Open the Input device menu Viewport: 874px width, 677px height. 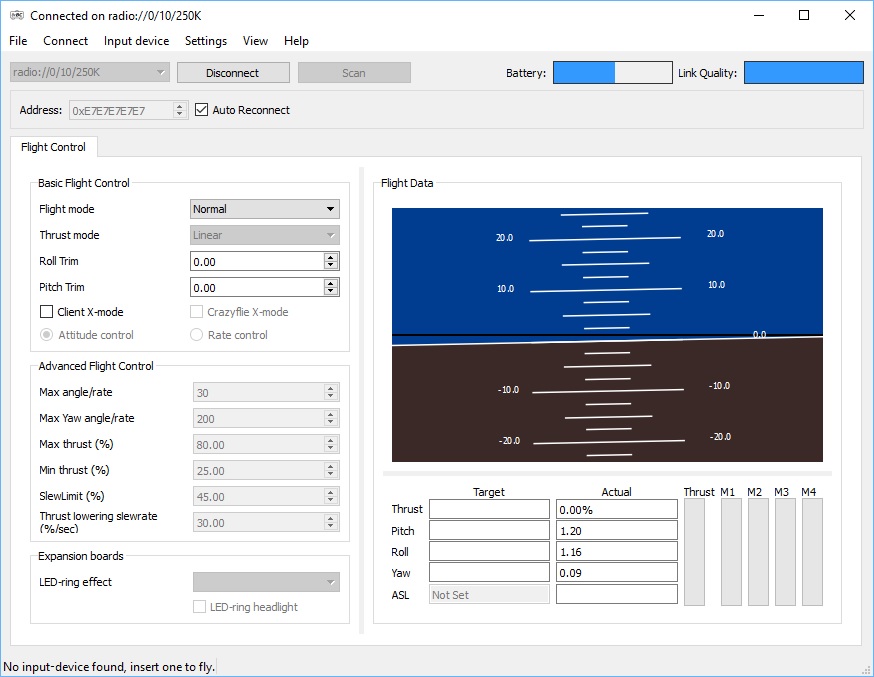pyautogui.click(x=136, y=41)
